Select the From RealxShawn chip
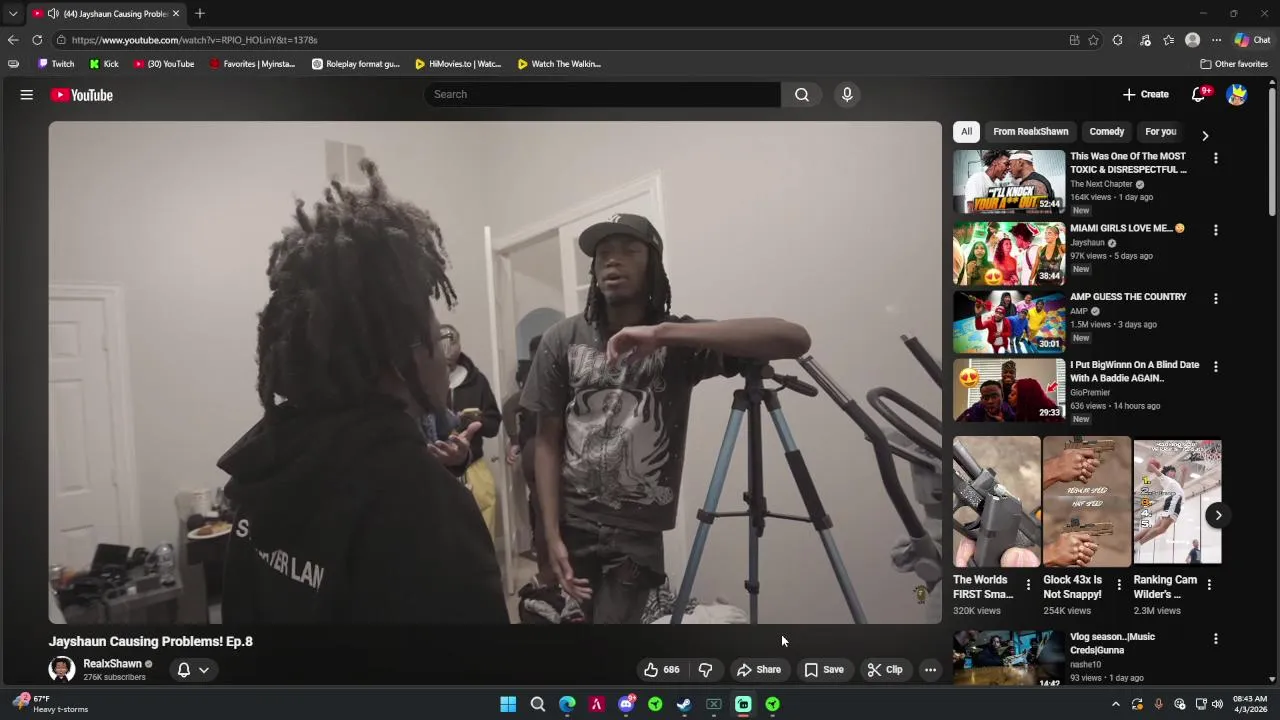This screenshot has height=720, width=1280. coord(1031,131)
